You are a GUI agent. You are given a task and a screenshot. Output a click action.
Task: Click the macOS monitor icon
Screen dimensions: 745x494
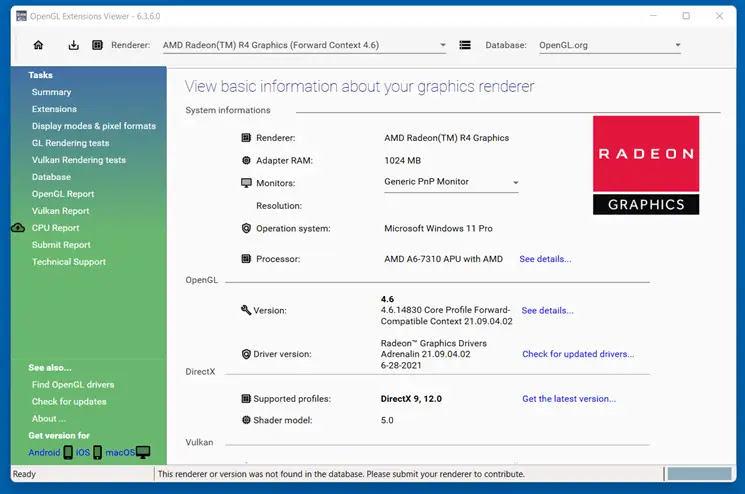143,452
